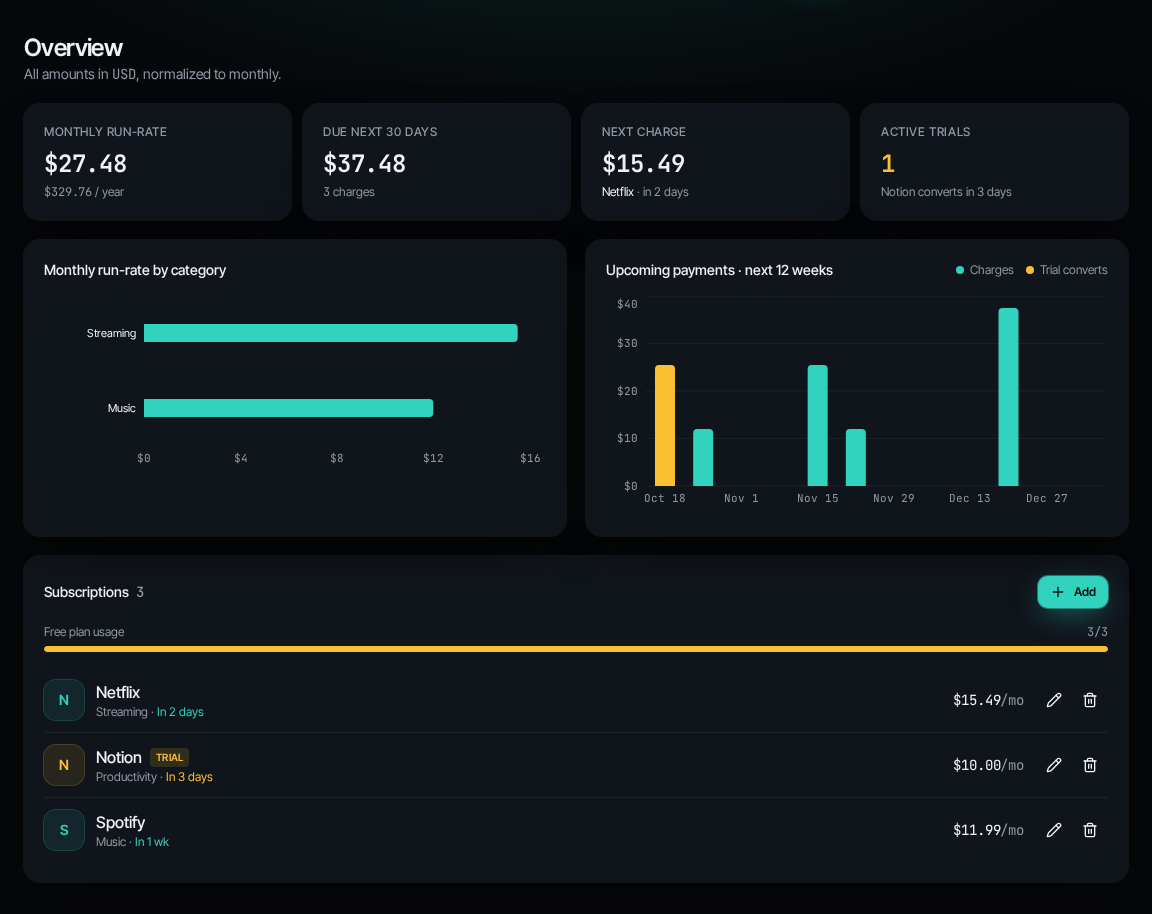Click 'Monthly run-rate by category' chart title
Image resolution: width=1152 pixels, height=914 pixels.
[135, 270]
